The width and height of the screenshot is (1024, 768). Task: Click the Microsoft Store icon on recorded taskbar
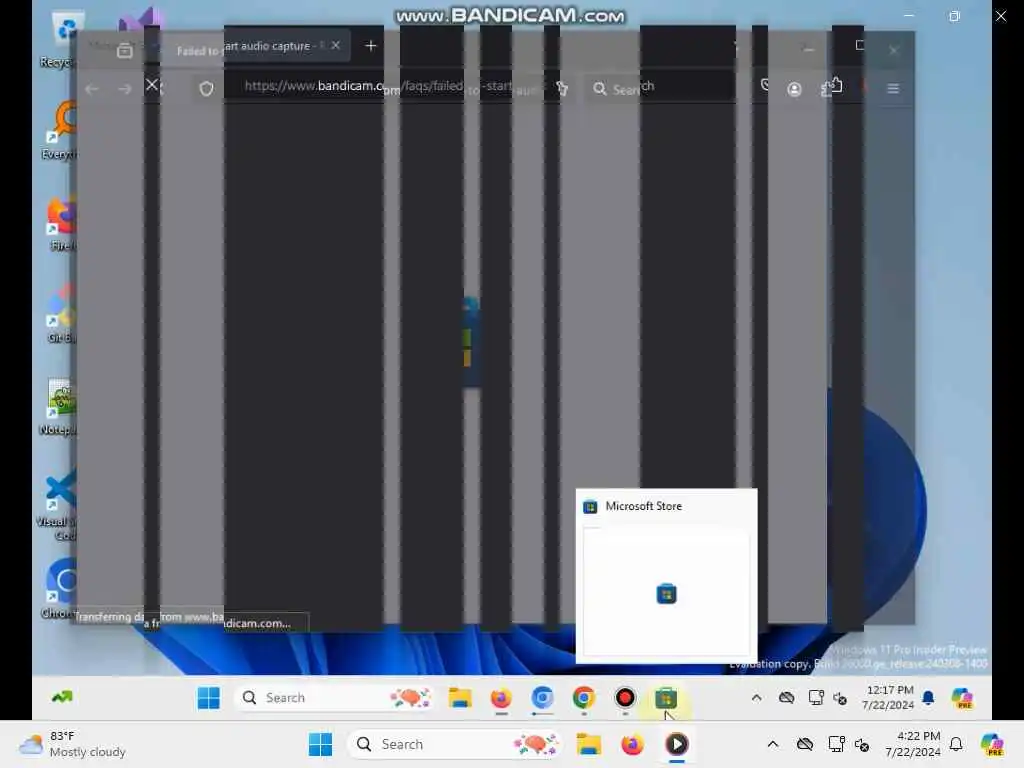pos(665,698)
